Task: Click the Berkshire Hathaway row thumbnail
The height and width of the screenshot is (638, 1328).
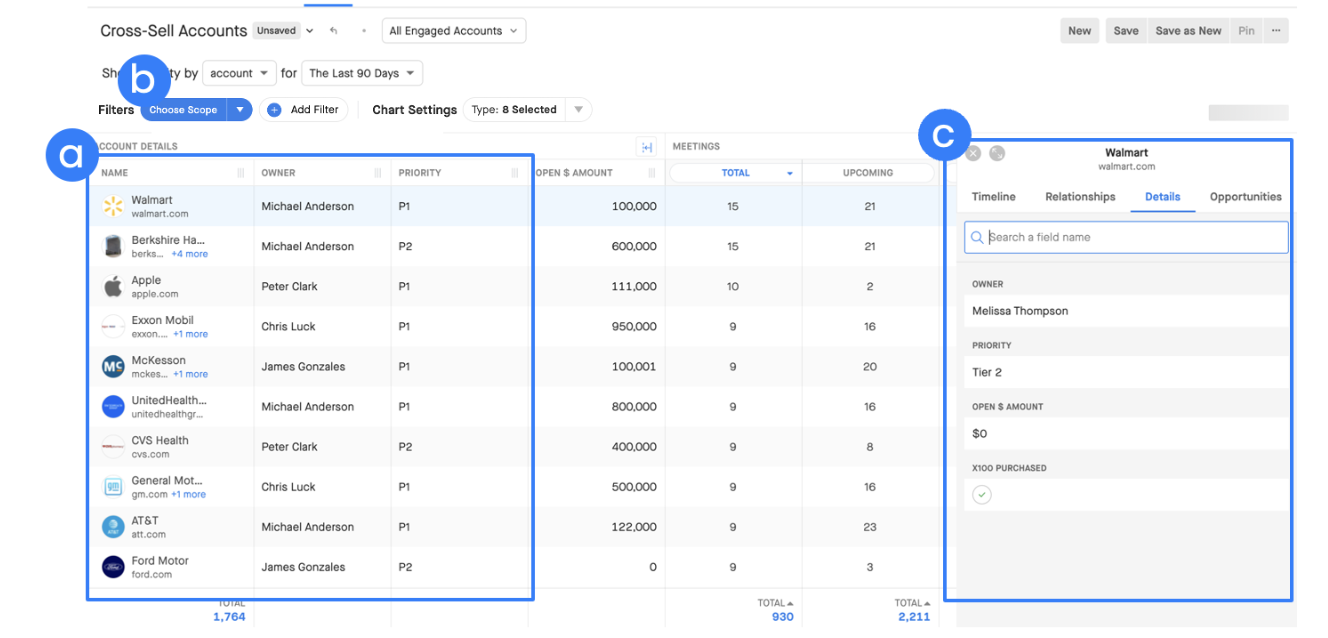Action: point(113,246)
